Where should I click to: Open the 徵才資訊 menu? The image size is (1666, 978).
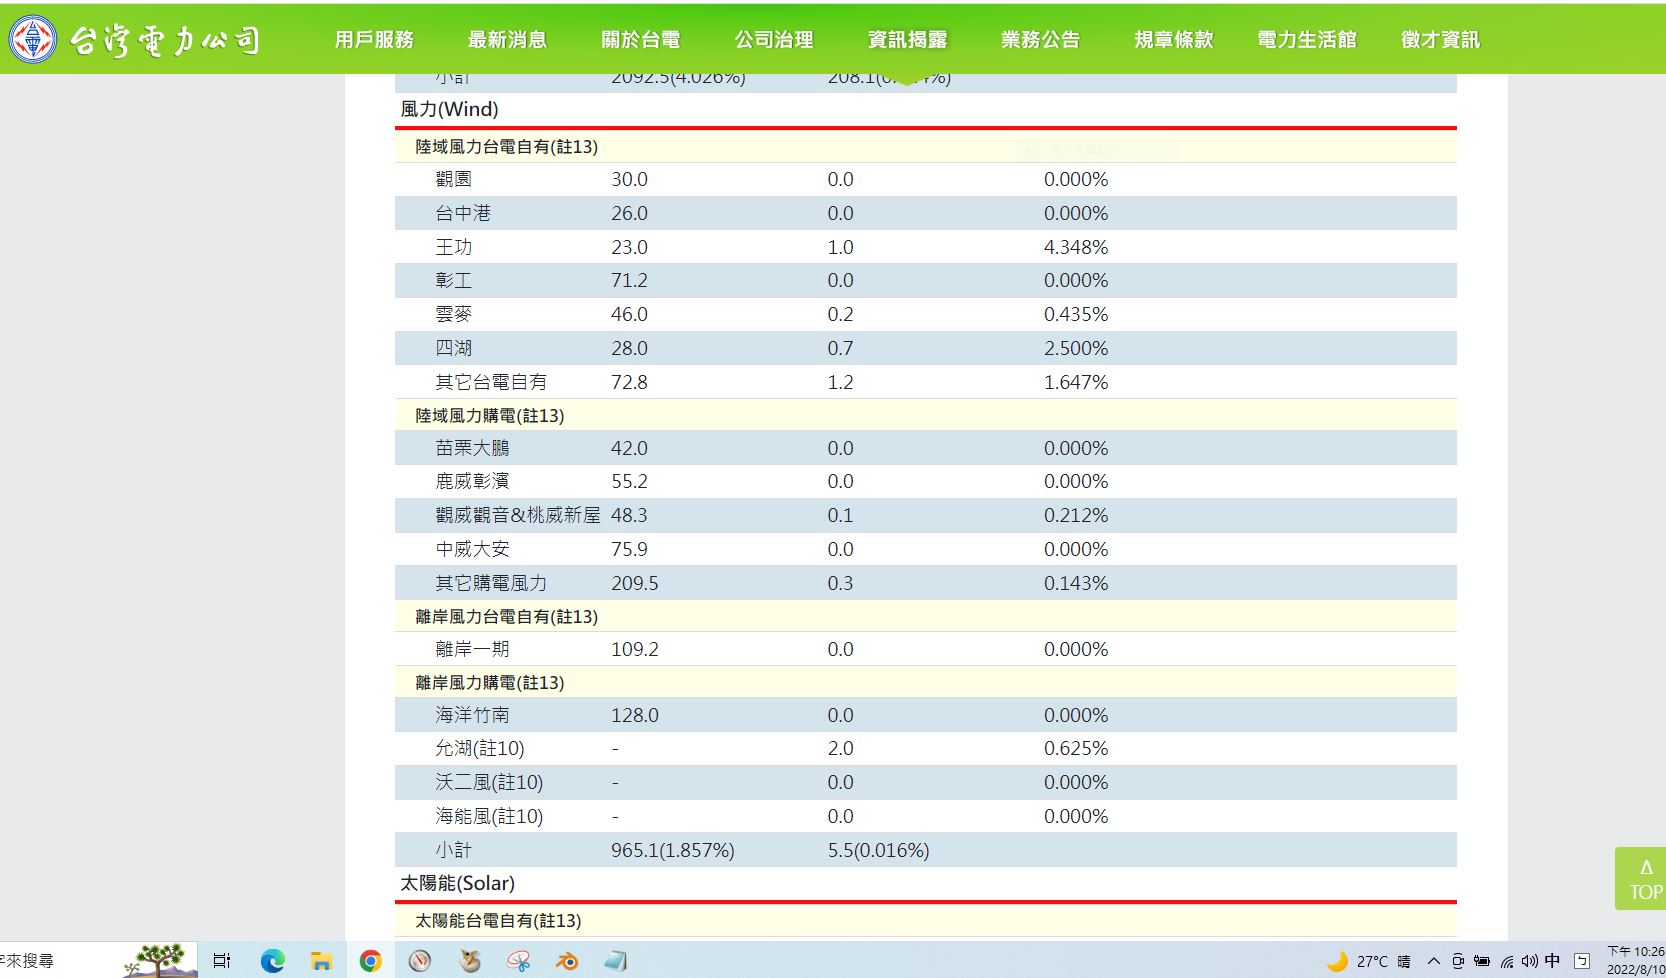[1440, 40]
